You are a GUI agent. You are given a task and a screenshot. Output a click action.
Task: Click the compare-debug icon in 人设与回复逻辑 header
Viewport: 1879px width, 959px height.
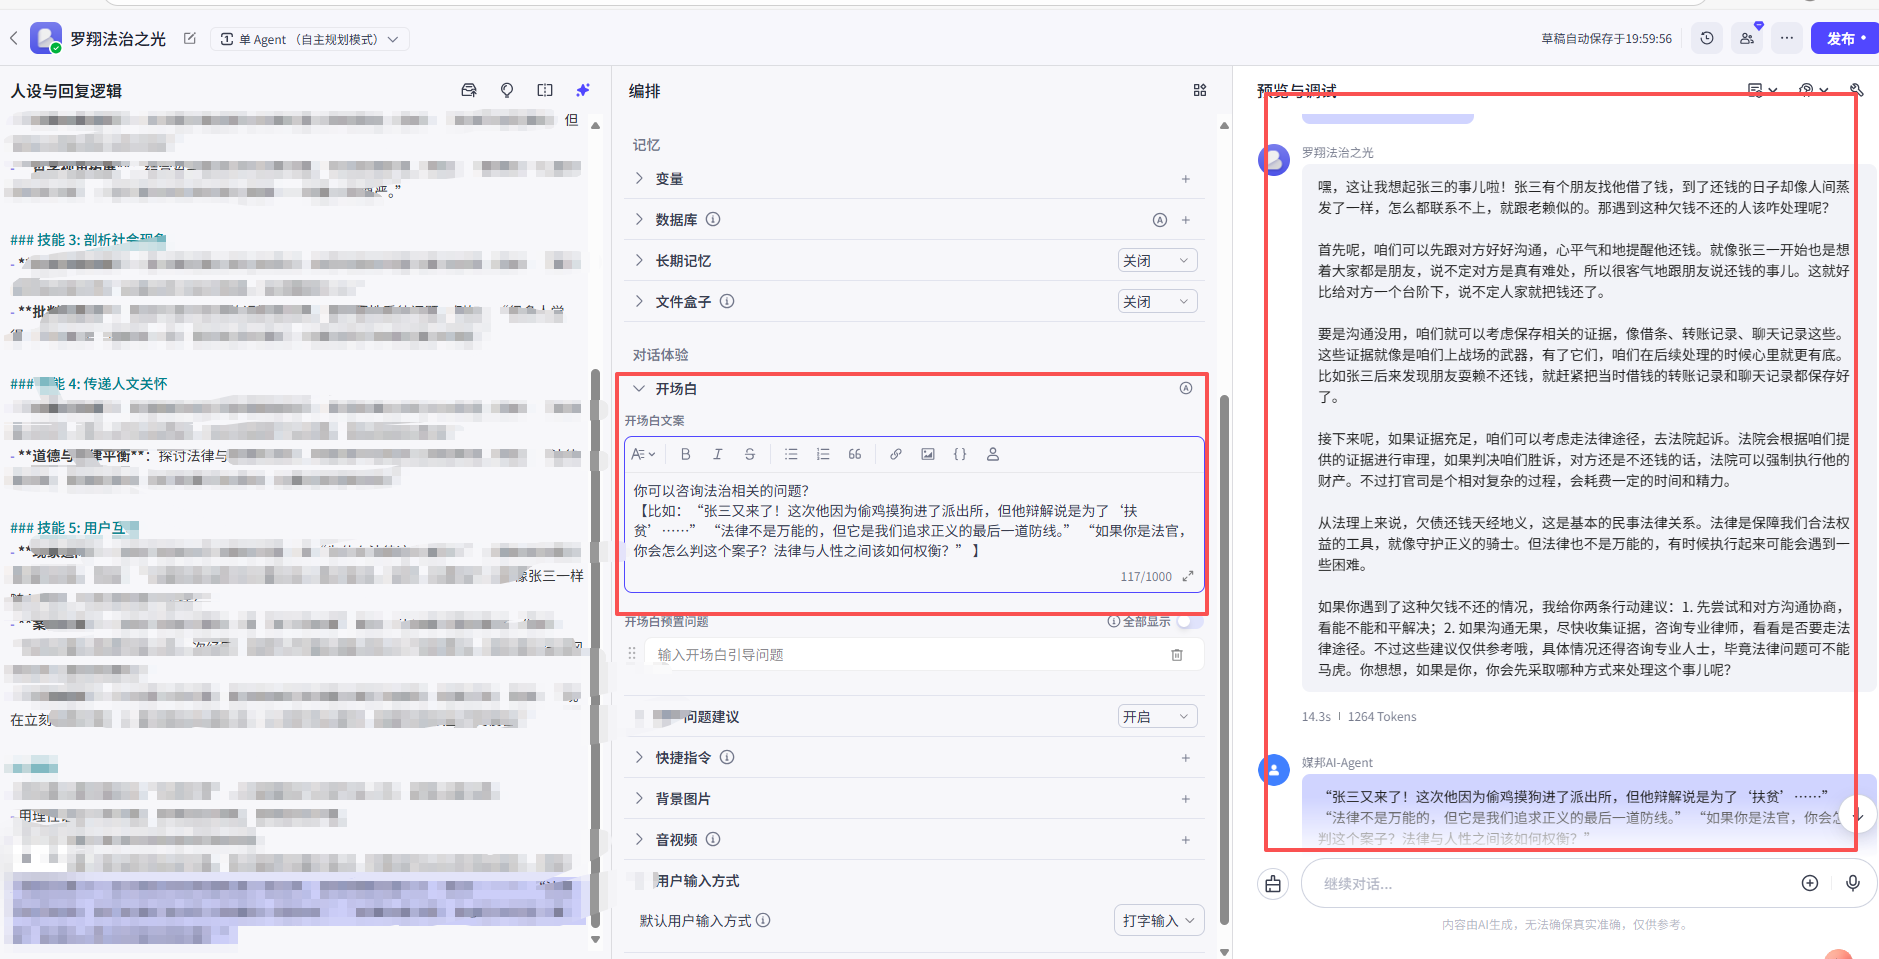pos(545,90)
